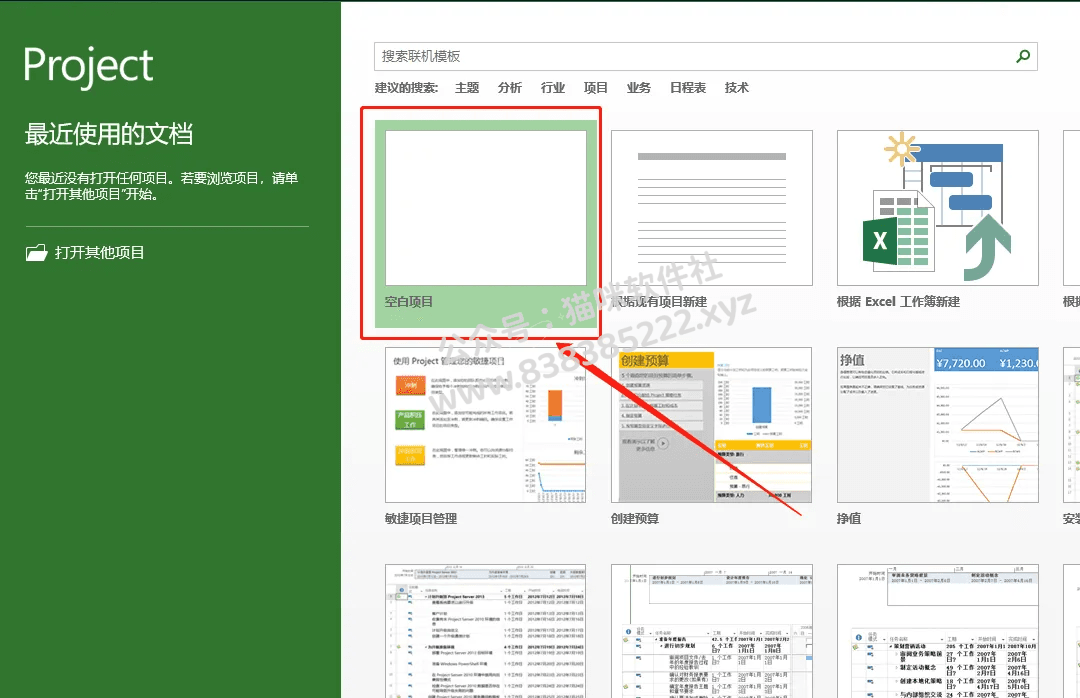
Task: Click the search magnifier icon
Action: (x=1023, y=57)
